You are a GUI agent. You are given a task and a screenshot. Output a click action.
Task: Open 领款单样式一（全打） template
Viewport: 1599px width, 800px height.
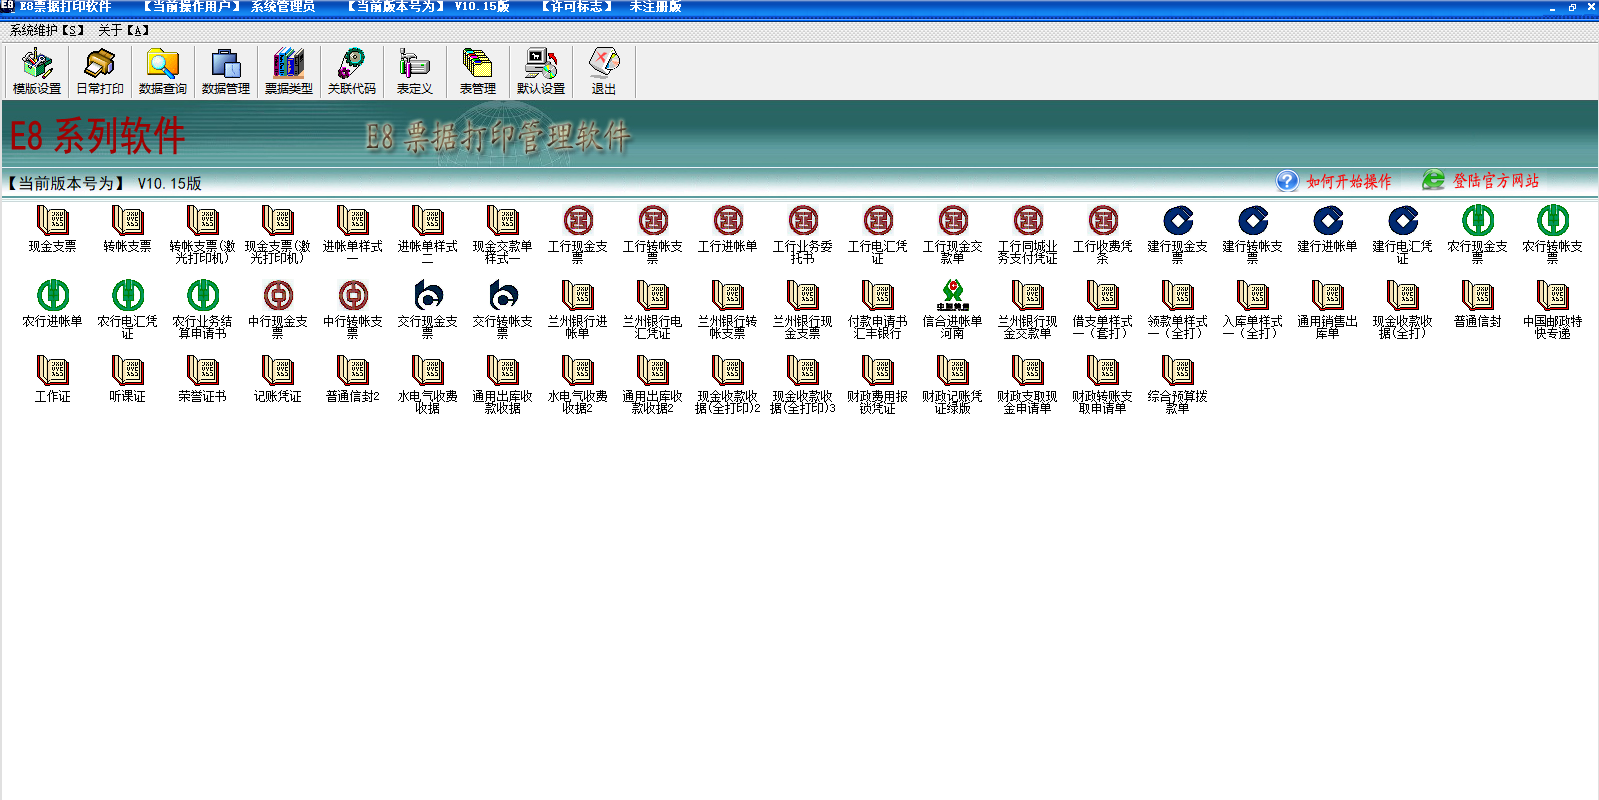[1178, 309]
